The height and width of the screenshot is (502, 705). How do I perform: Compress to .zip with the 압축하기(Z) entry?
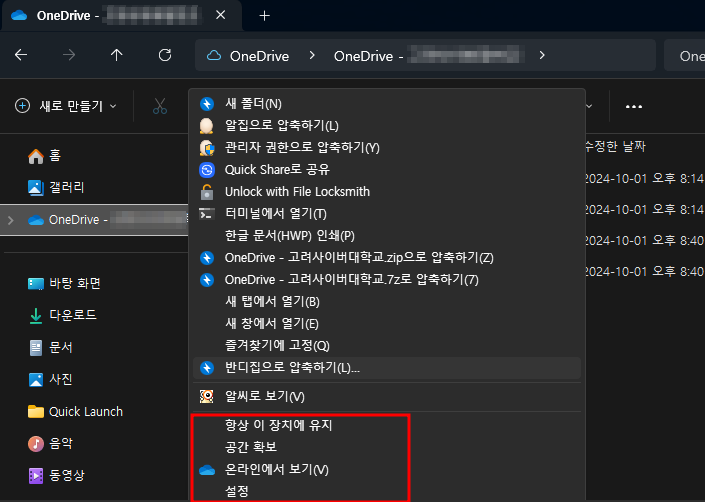(387, 258)
